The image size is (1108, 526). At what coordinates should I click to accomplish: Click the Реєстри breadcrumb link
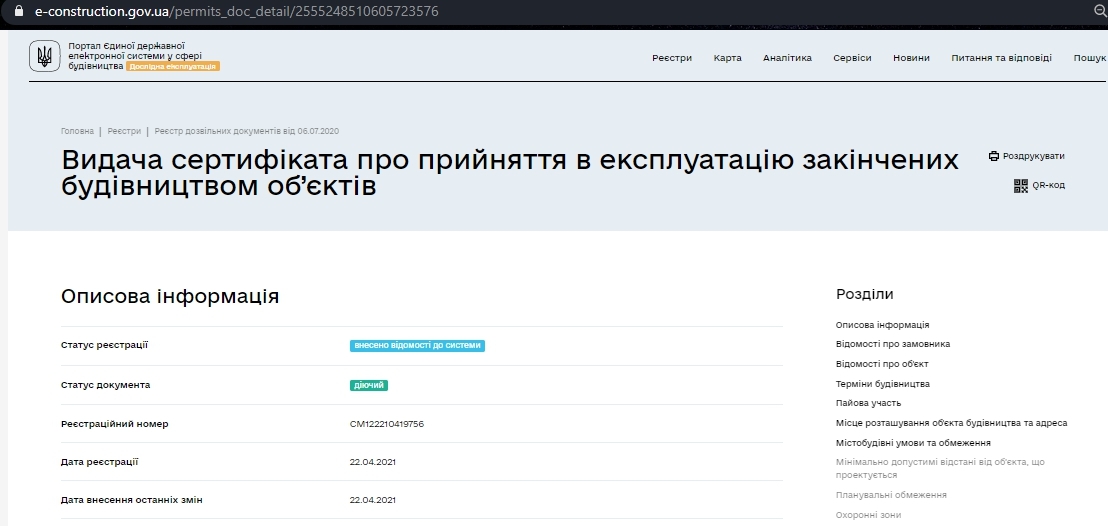pyautogui.click(x=124, y=132)
